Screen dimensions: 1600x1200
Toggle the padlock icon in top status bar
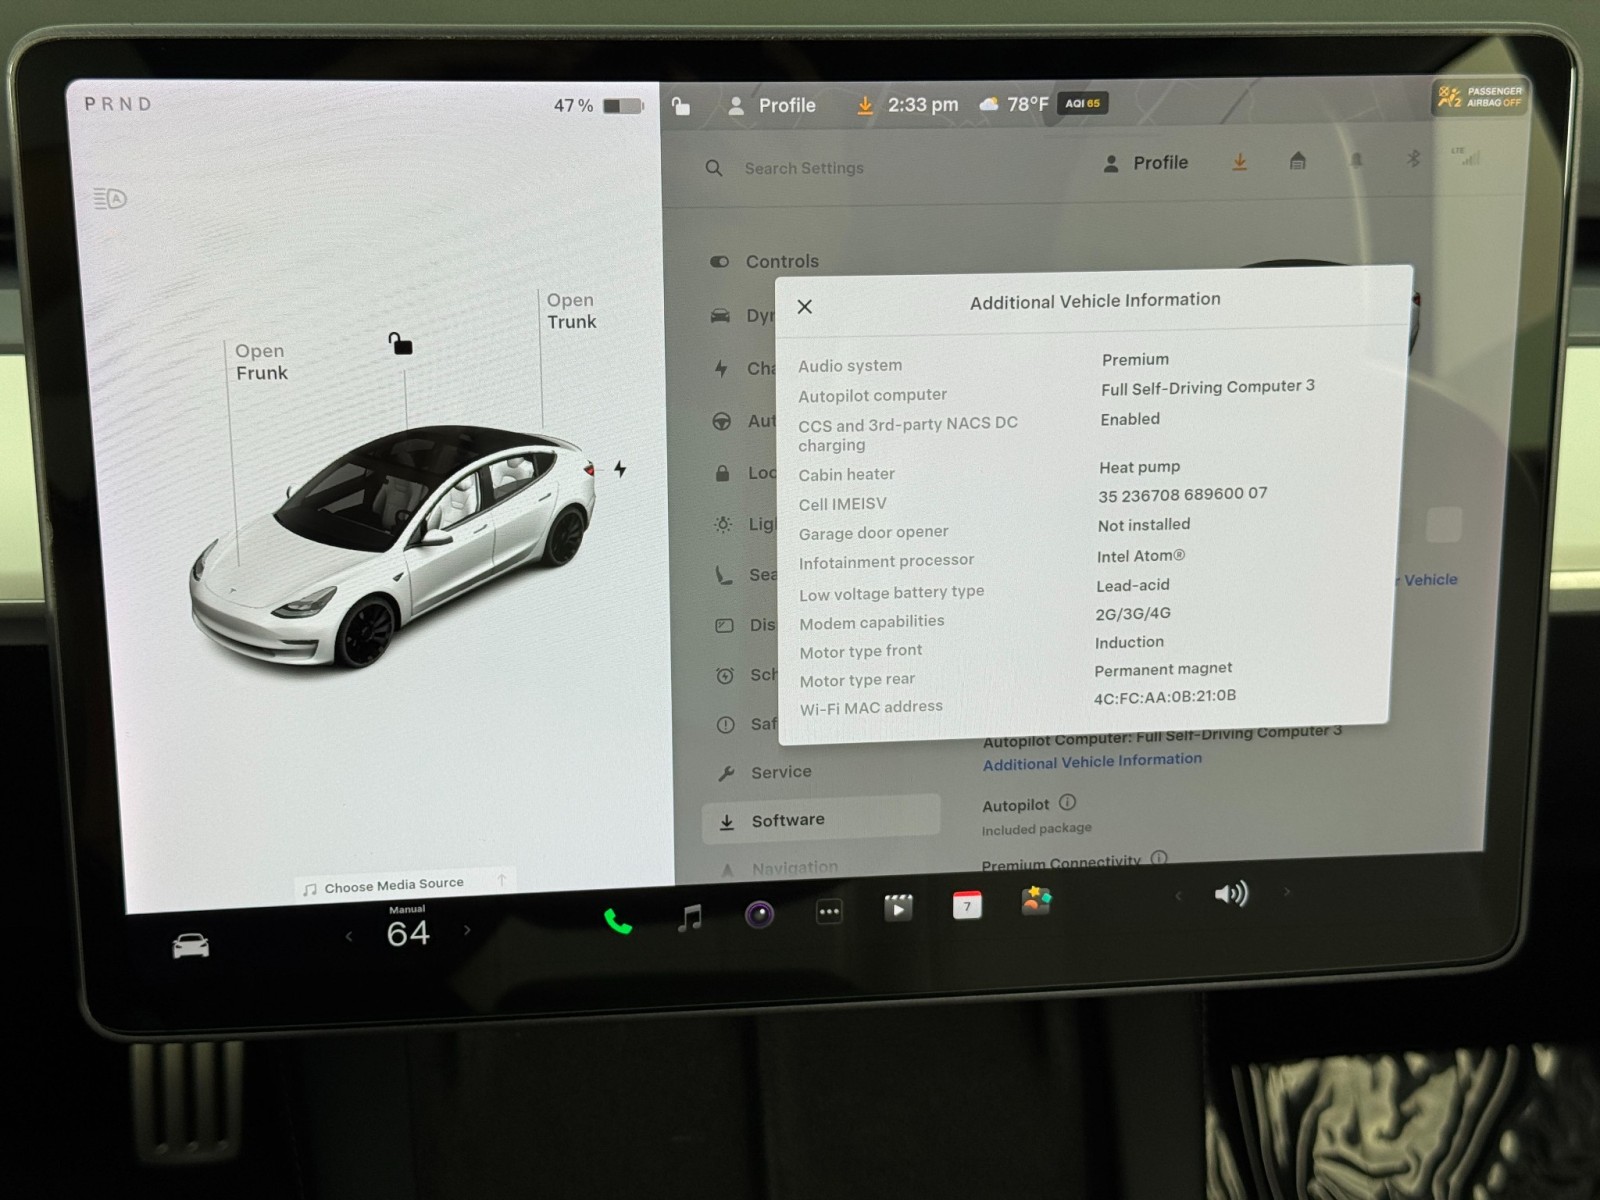click(x=681, y=106)
